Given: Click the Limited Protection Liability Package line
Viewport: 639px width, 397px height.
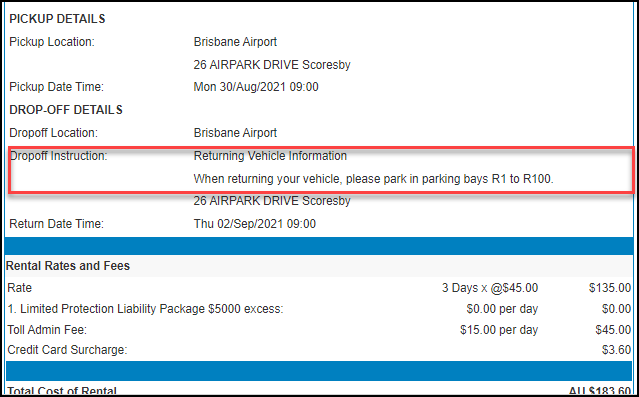Looking at the screenshot, I should (x=145, y=309).
